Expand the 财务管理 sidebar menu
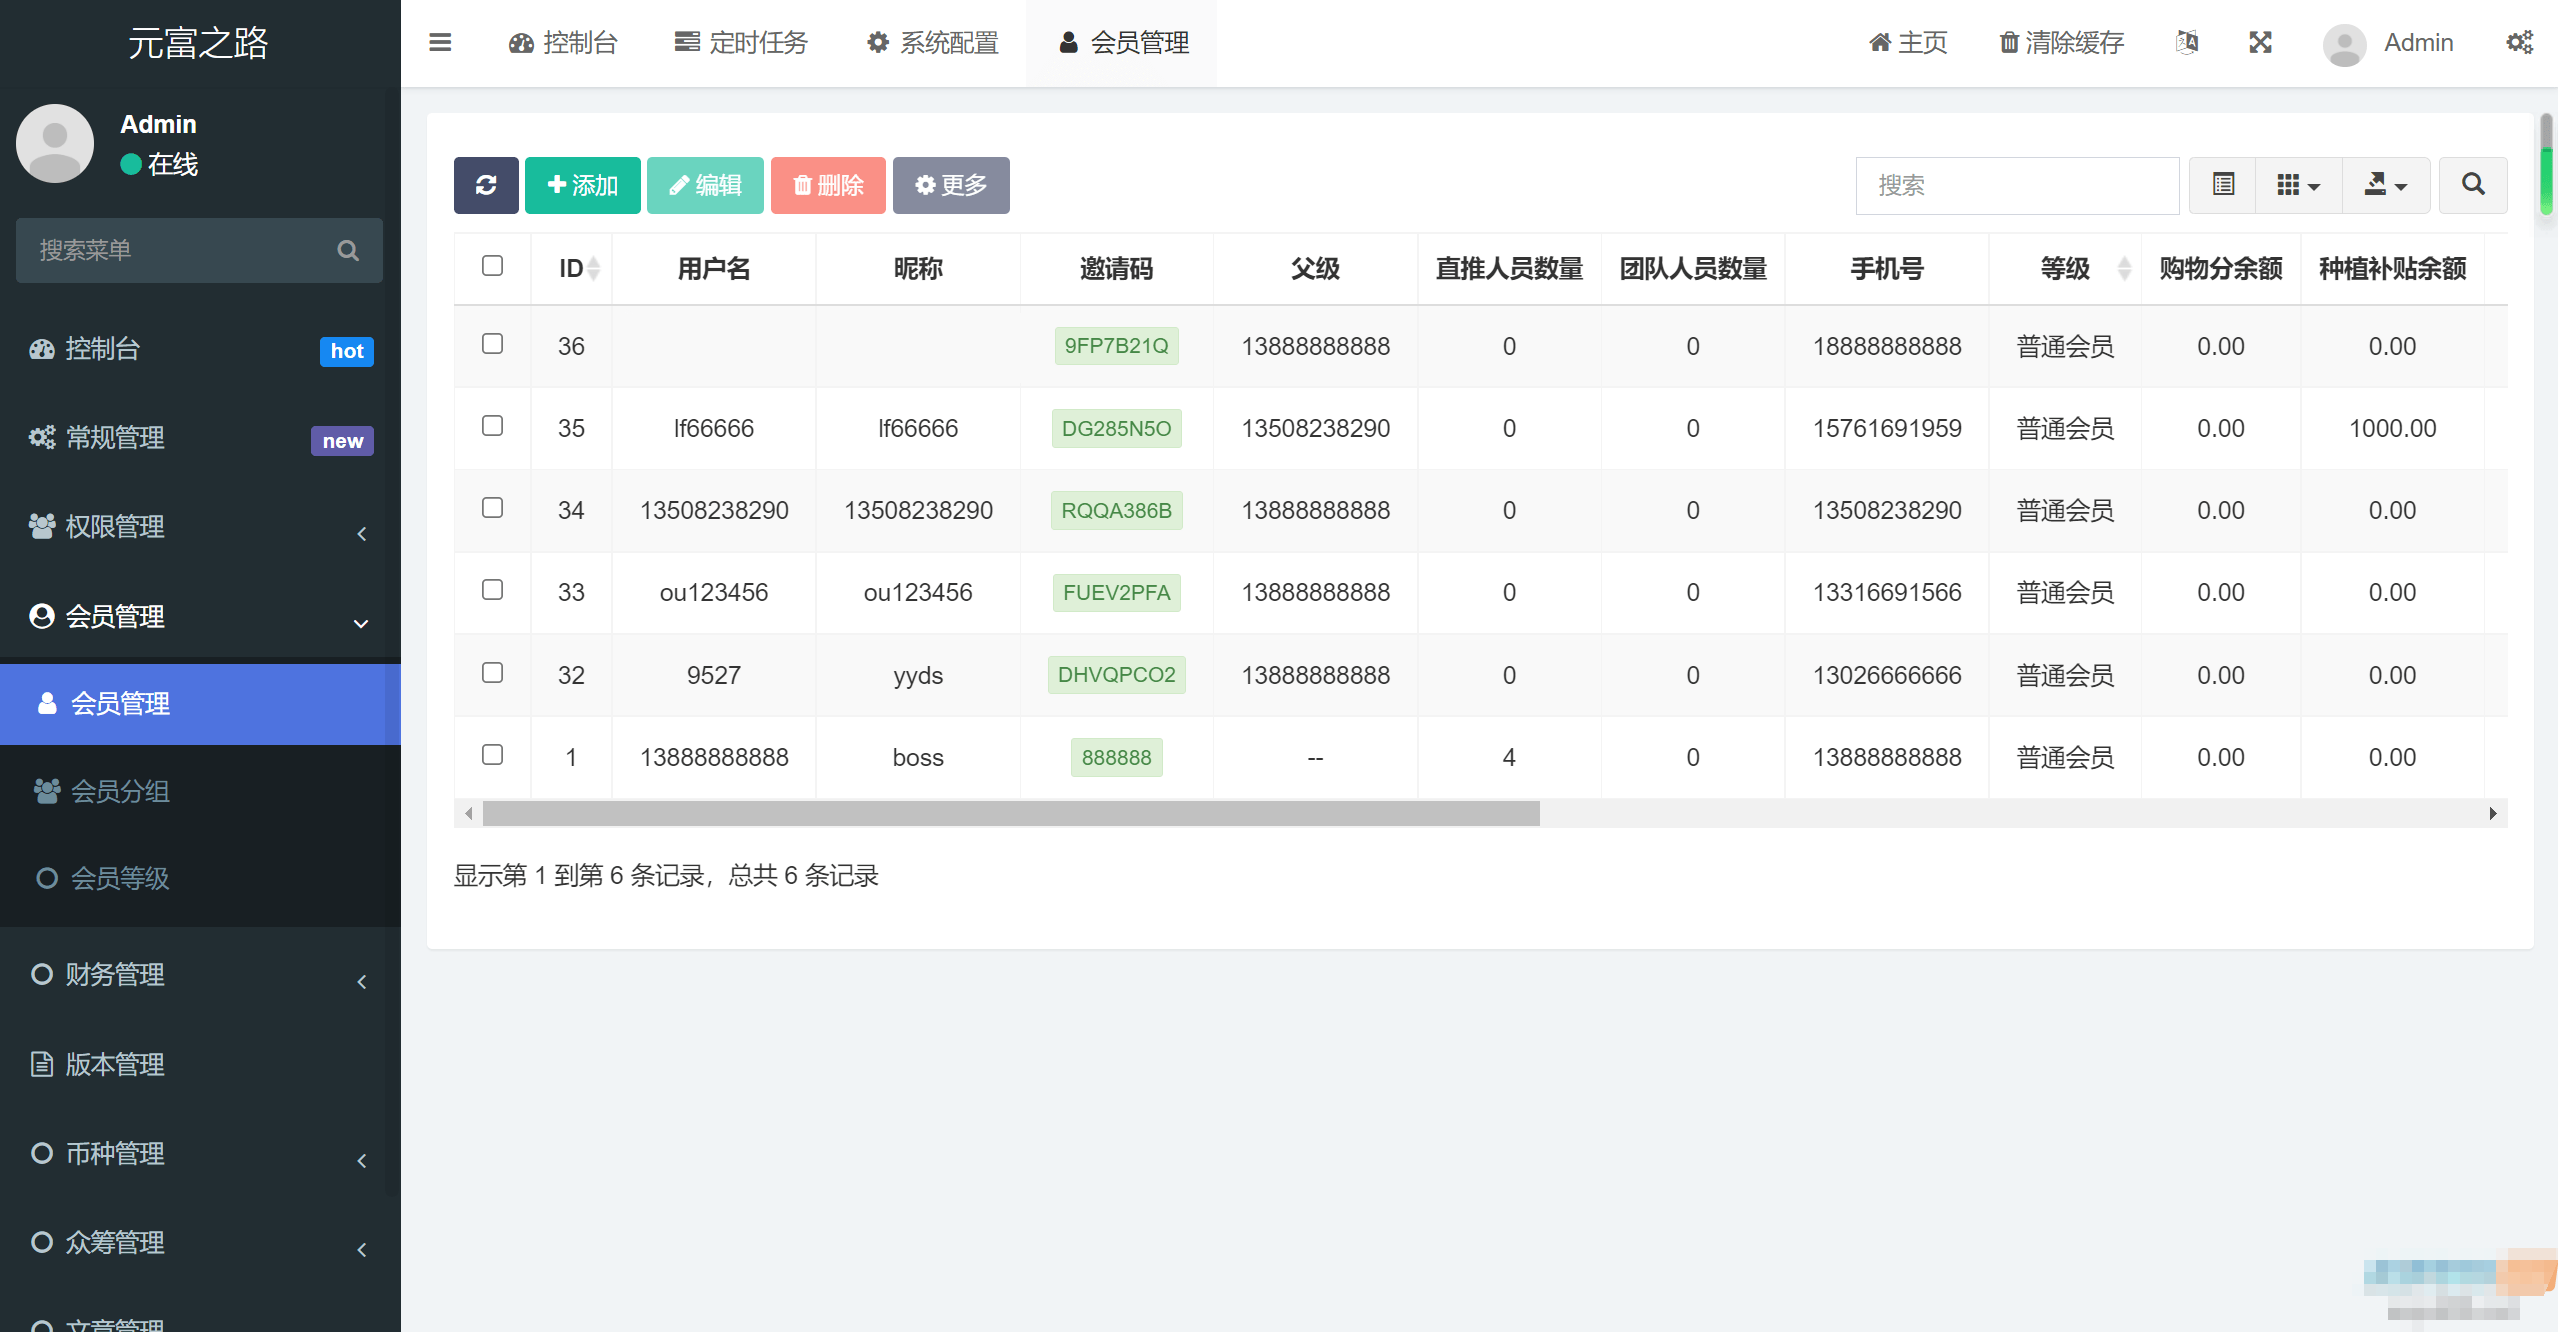The height and width of the screenshot is (1332, 2558). 200,975
